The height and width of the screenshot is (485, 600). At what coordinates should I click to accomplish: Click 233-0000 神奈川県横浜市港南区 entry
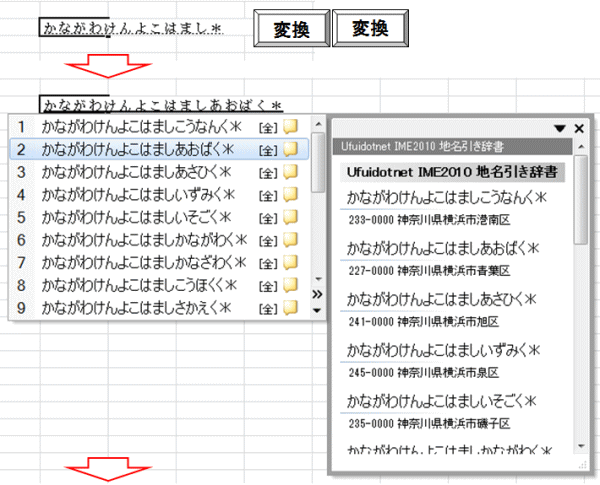click(429, 220)
